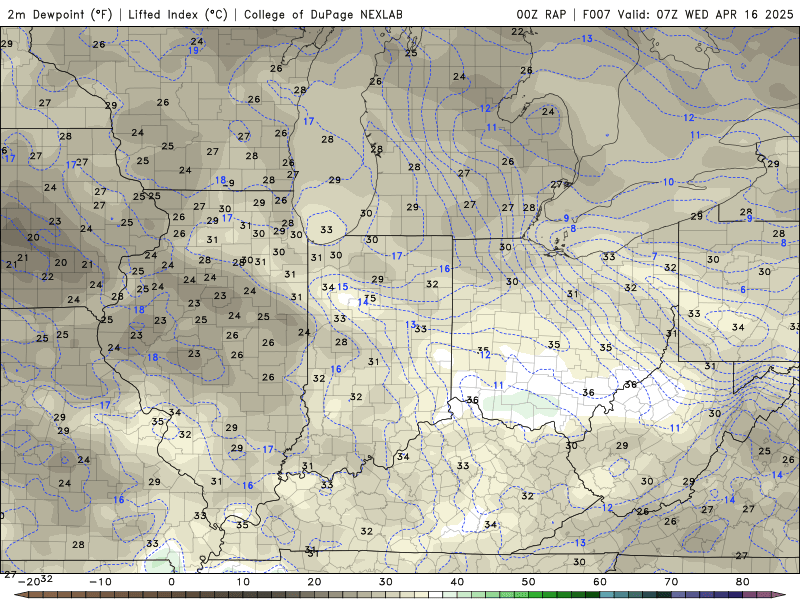Click the blue lifted index contour label "10"
This screenshot has height=600, width=800.
pos(668,182)
